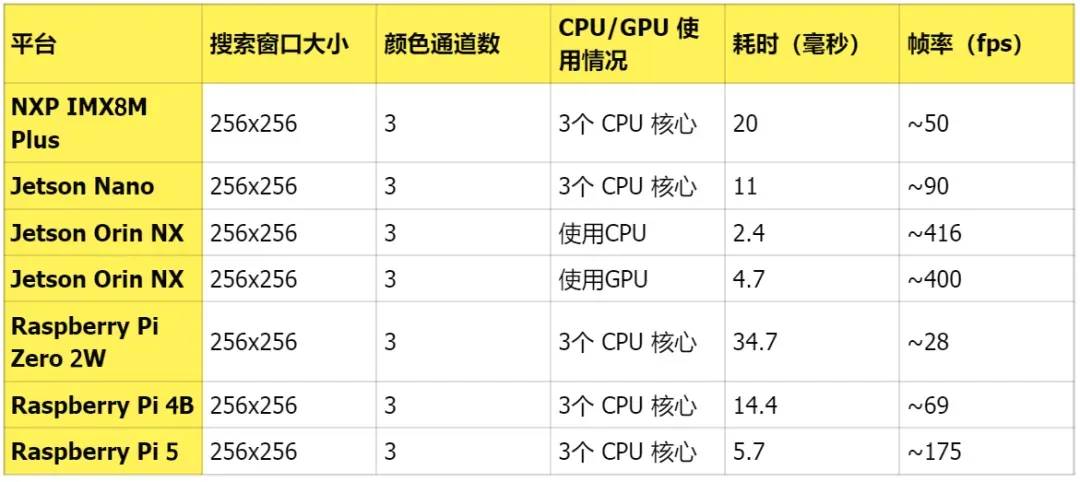Select the 使用GPU cell

pyautogui.click(x=637, y=279)
